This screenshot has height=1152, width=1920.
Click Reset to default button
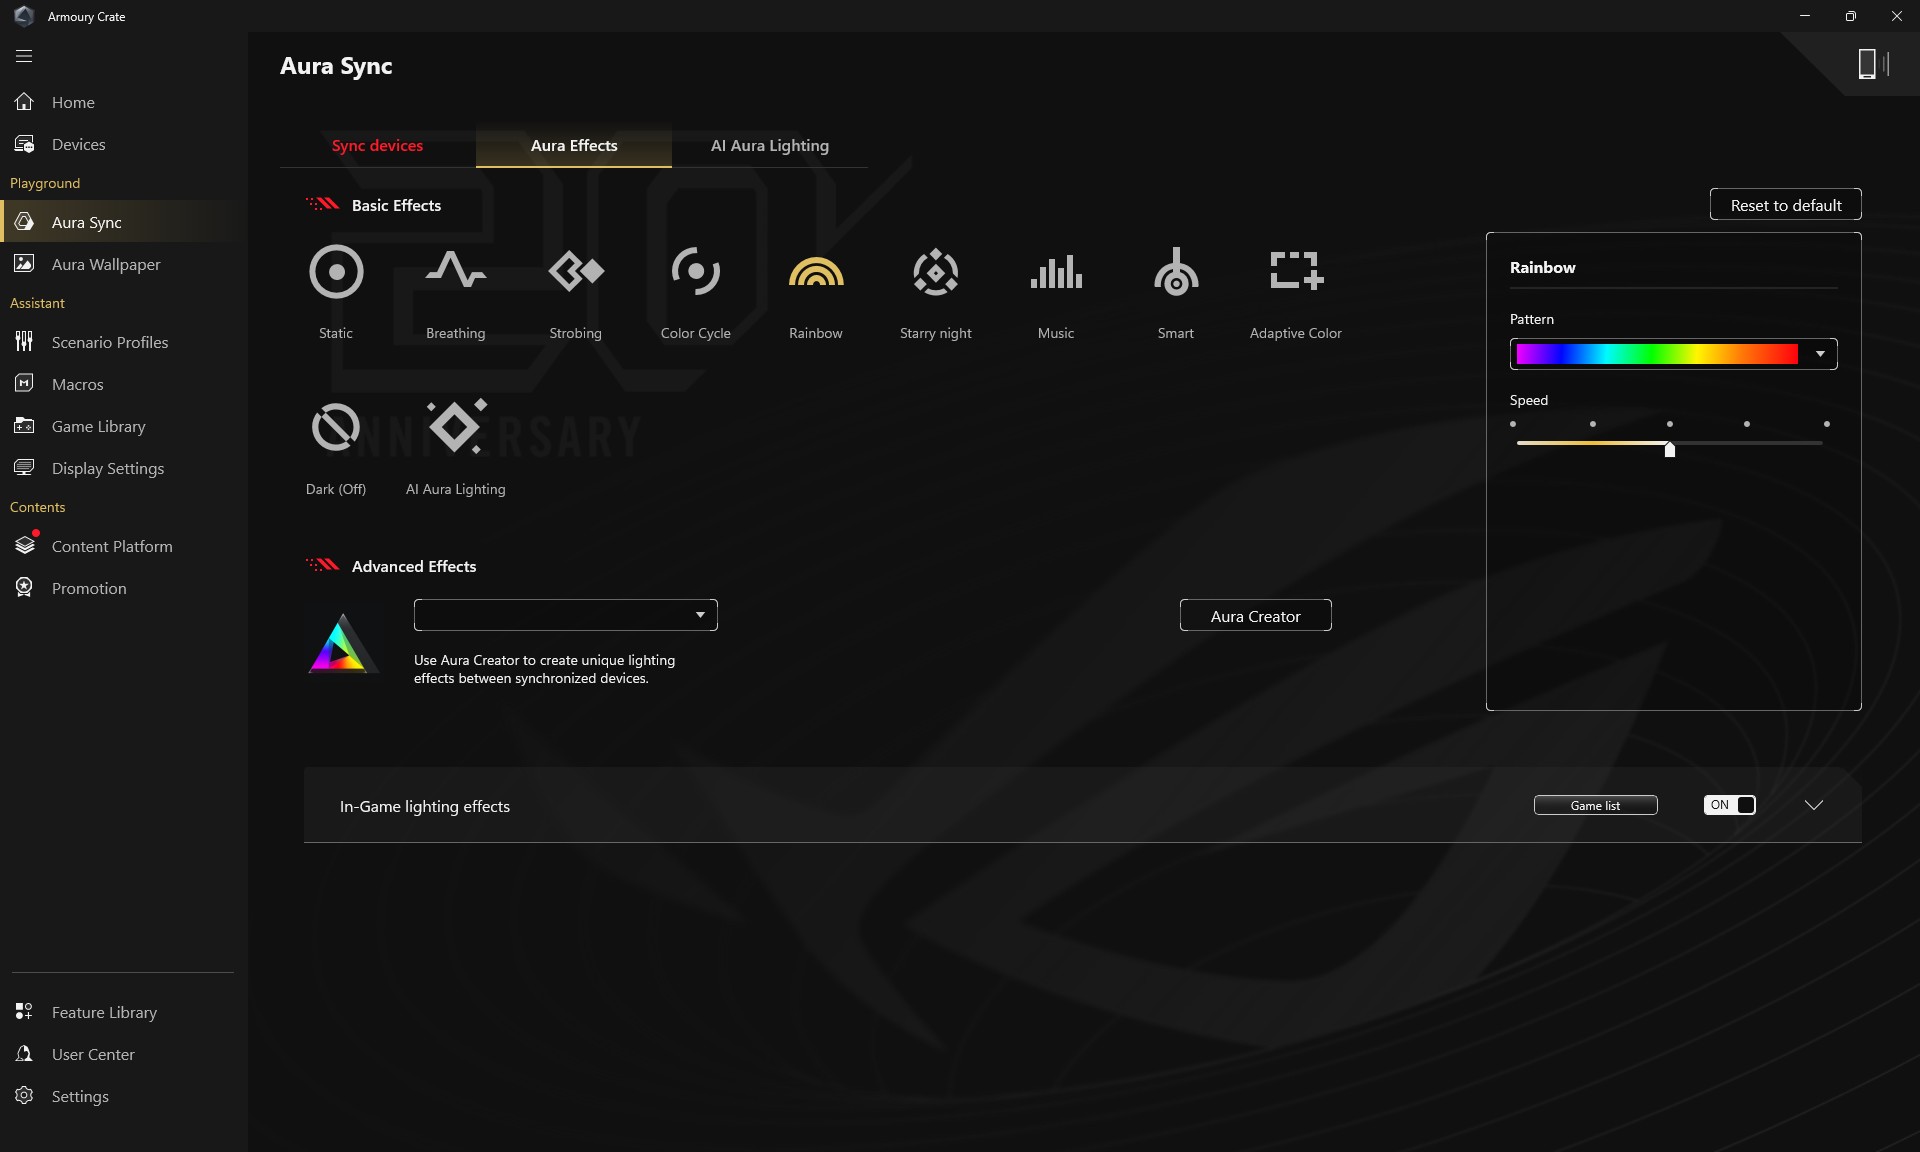click(1785, 205)
